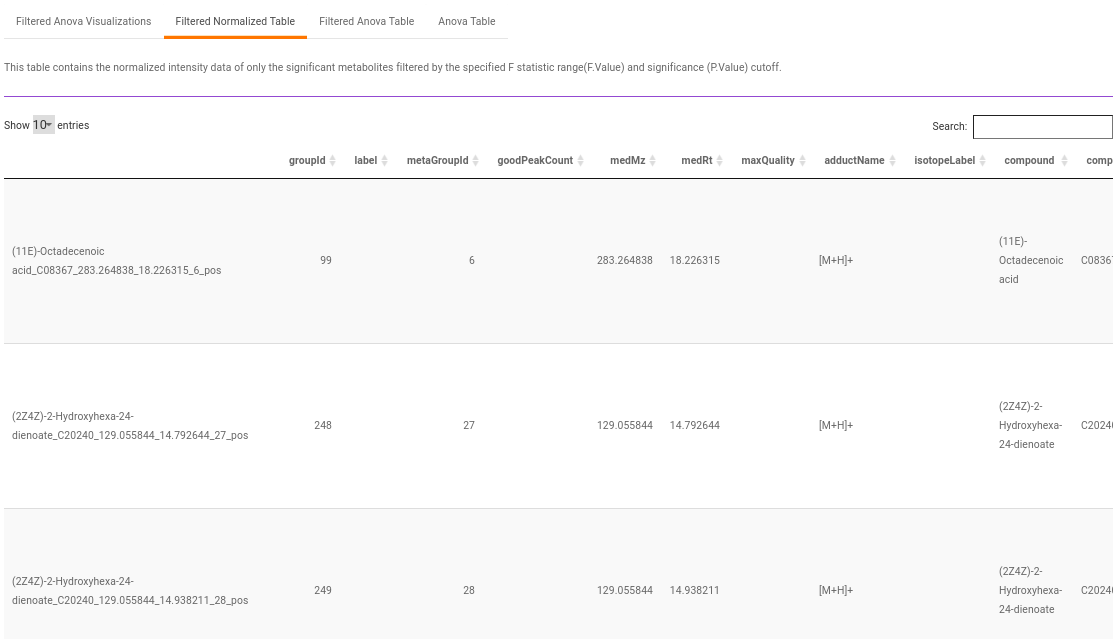Sort by medRt arrow icon
The height and width of the screenshot is (639, 1120).
pyautogui.click(x=719, y=161)
